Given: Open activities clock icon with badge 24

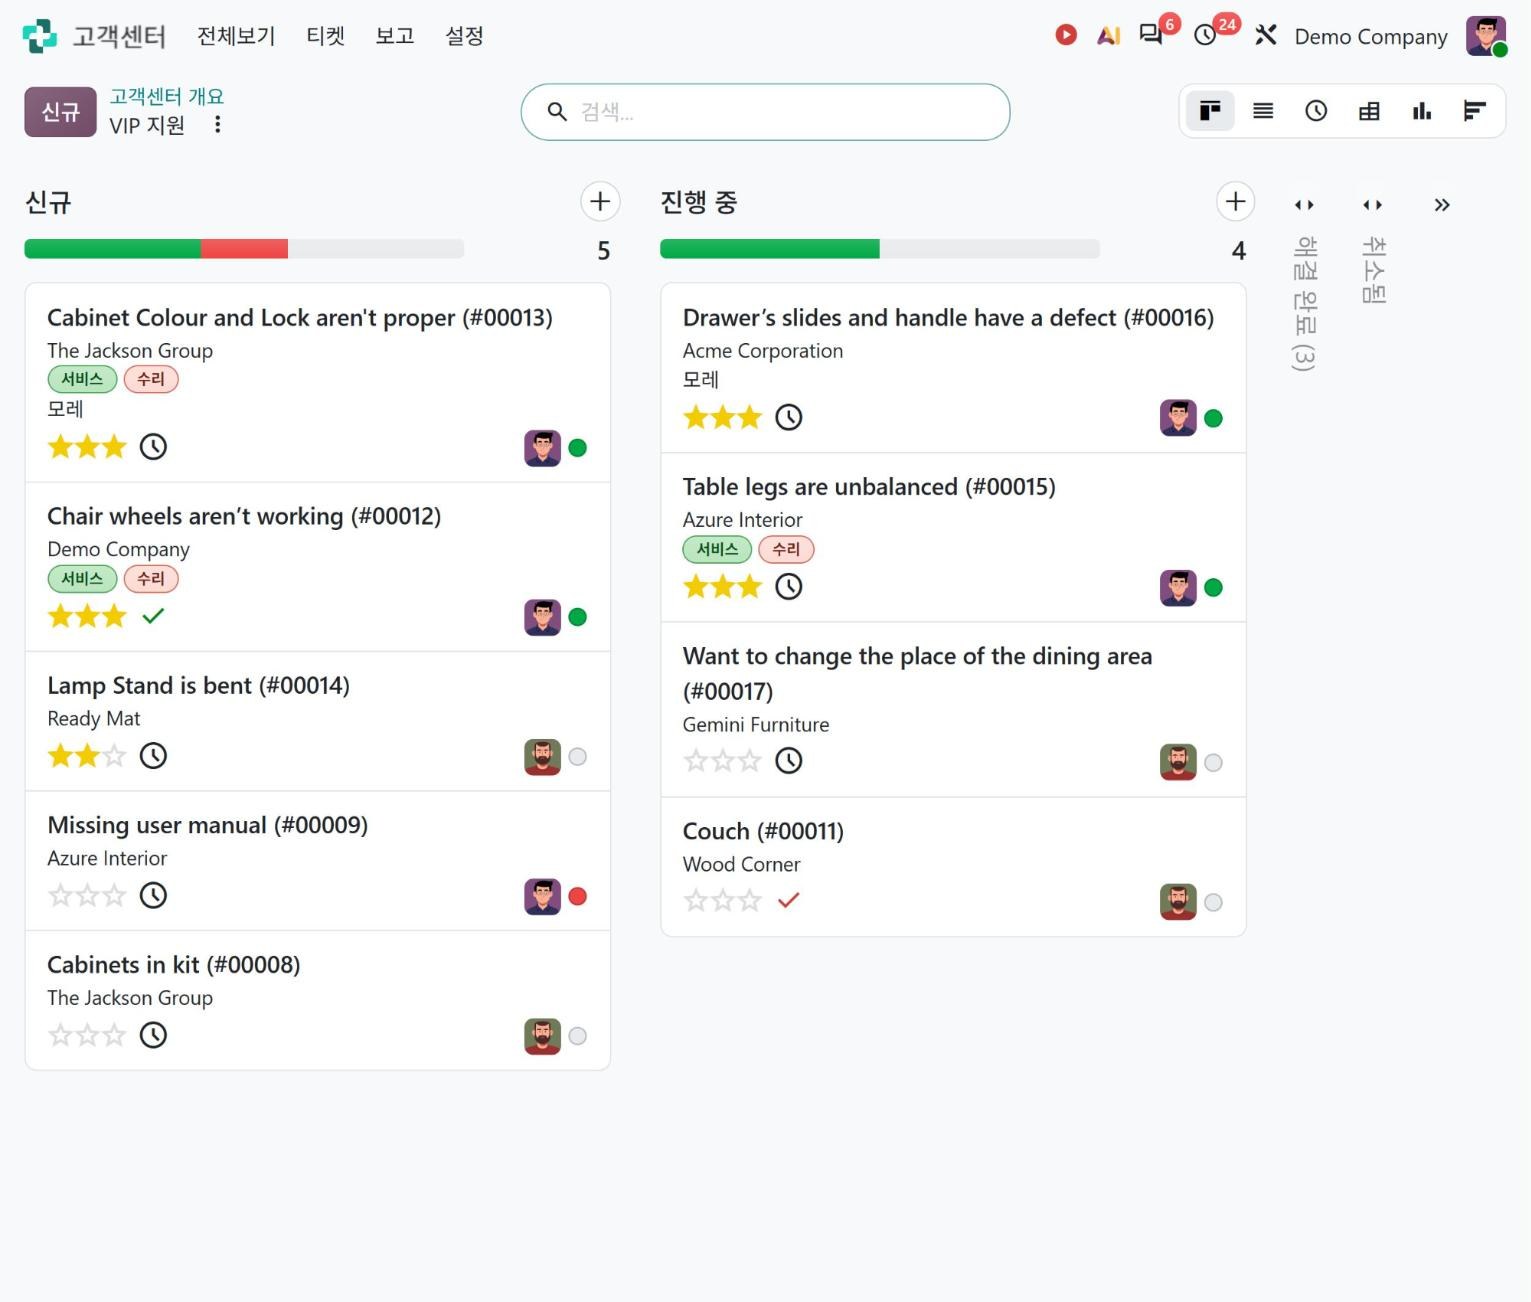Looking at the screenshot, I should point(1206,35).
